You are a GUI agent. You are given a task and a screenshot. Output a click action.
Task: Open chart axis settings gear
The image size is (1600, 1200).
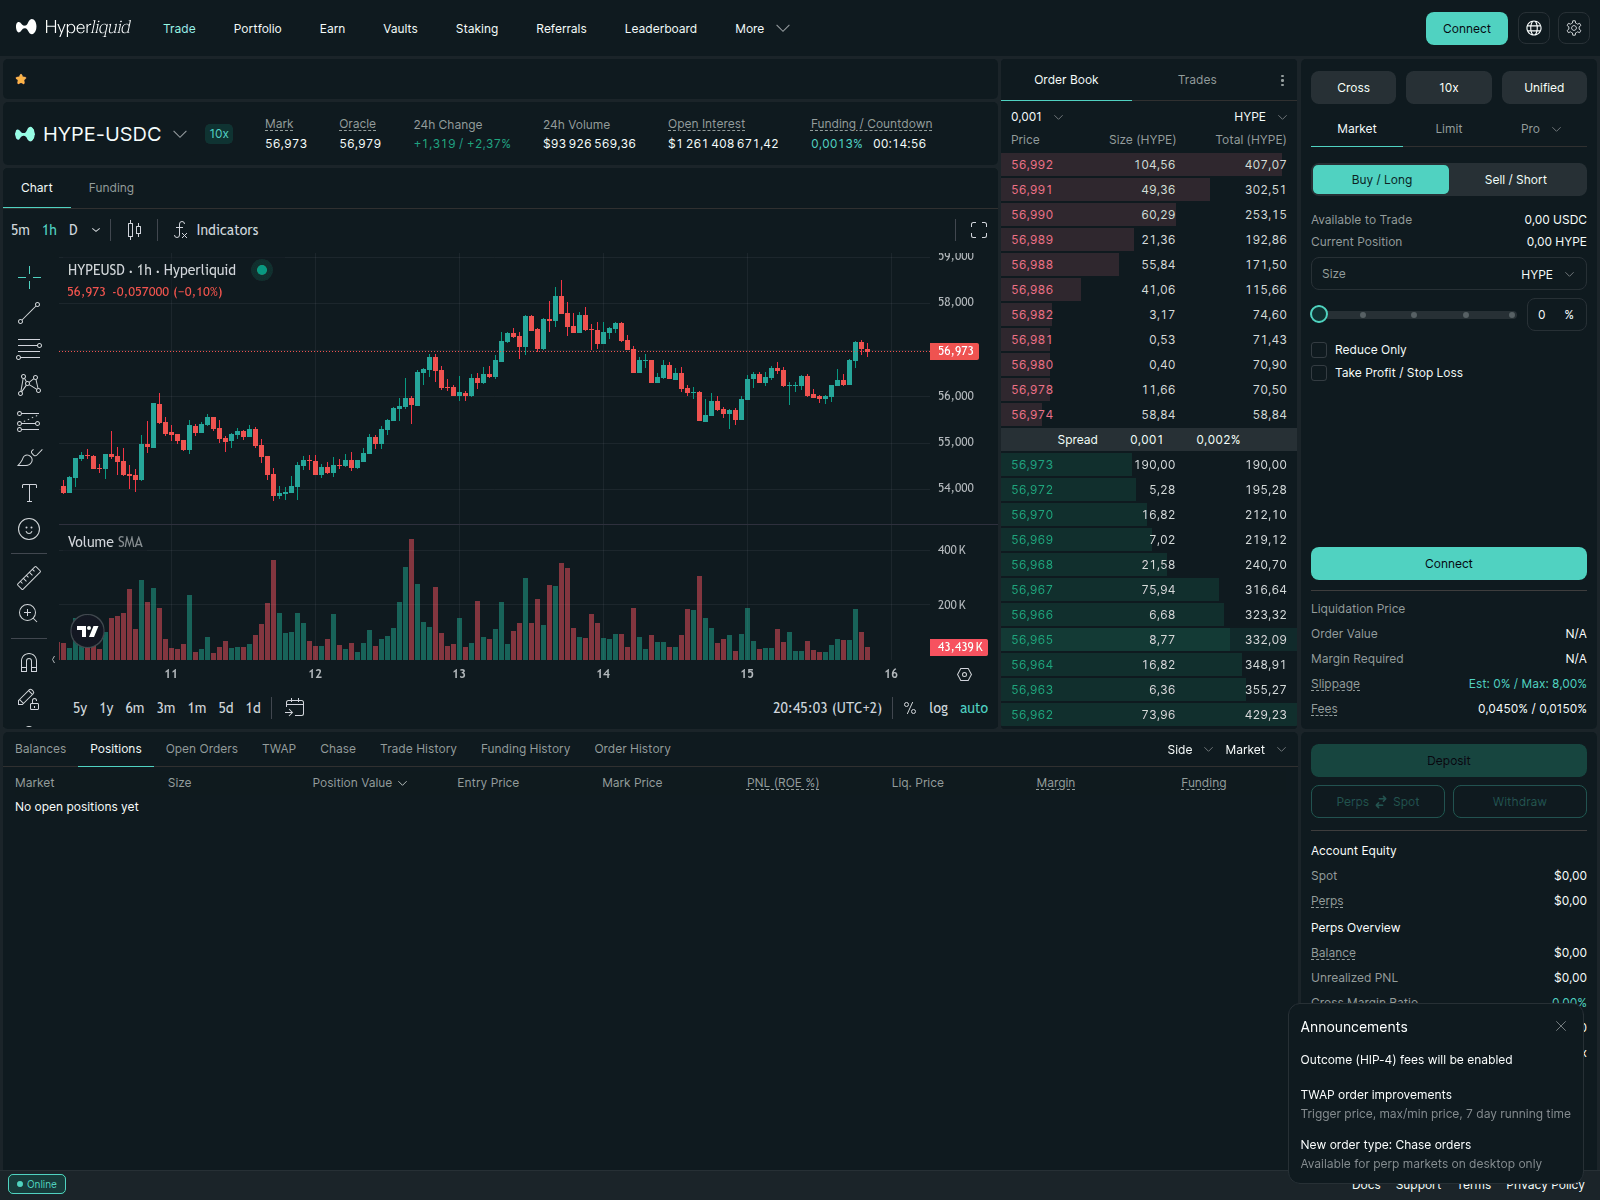(964, 674)
